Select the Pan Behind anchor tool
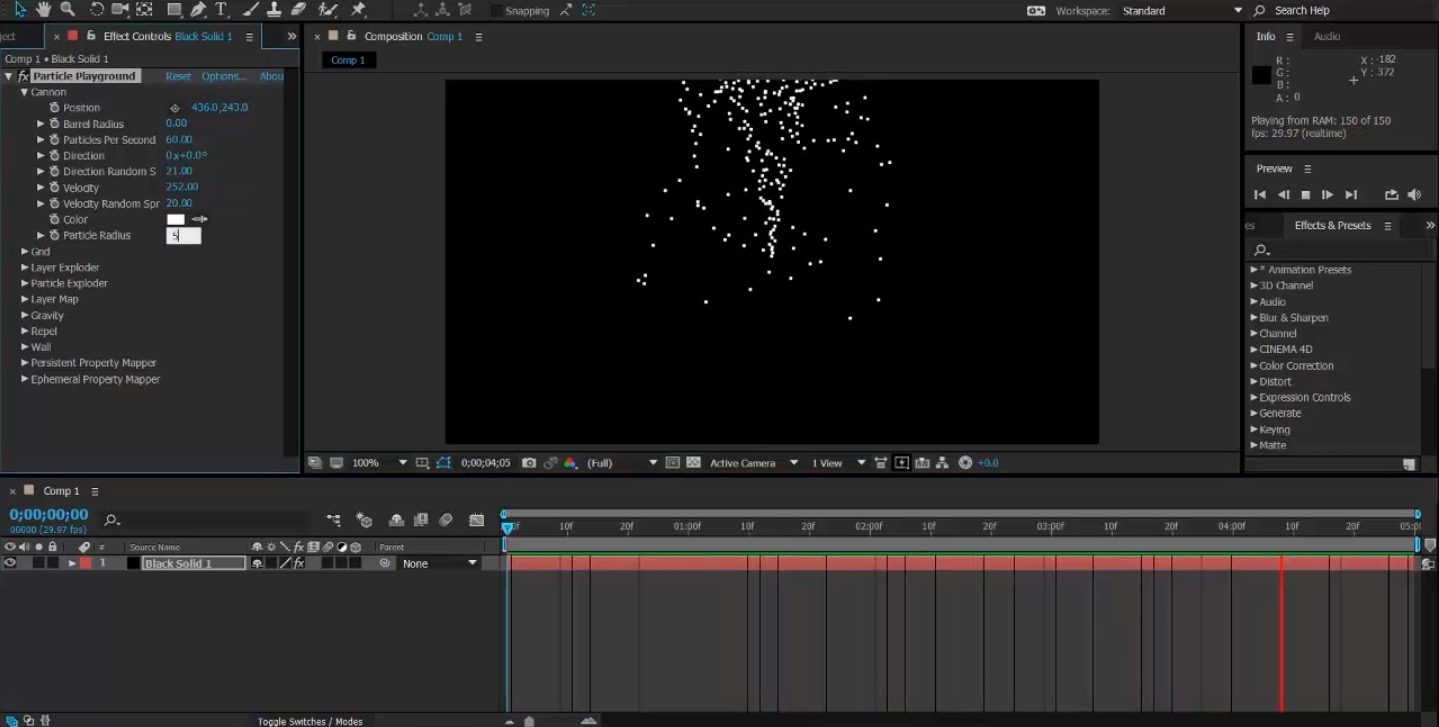The width and height of the screenshot is (1439, 727). [x=144, y=9]
